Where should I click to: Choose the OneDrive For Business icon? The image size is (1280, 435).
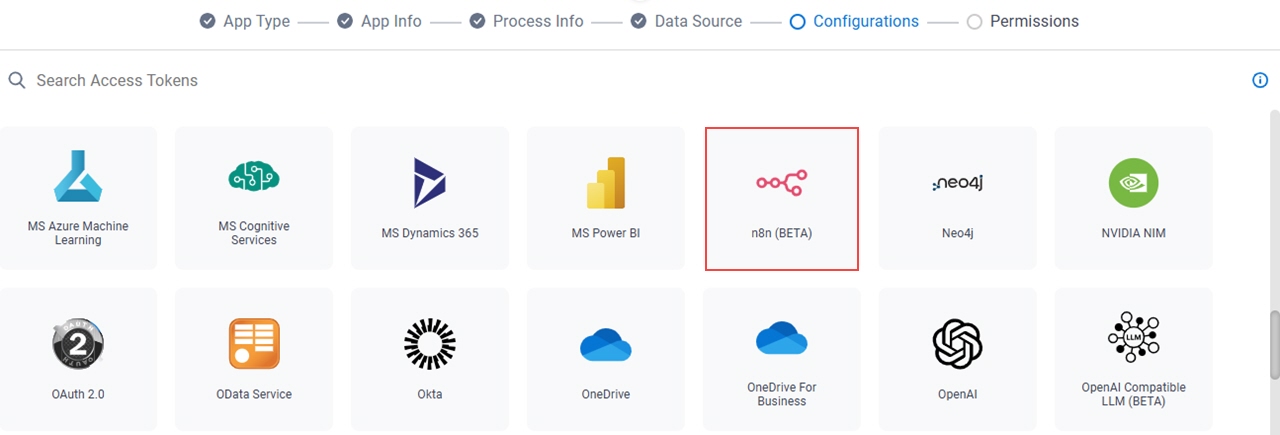pos(782,338)
